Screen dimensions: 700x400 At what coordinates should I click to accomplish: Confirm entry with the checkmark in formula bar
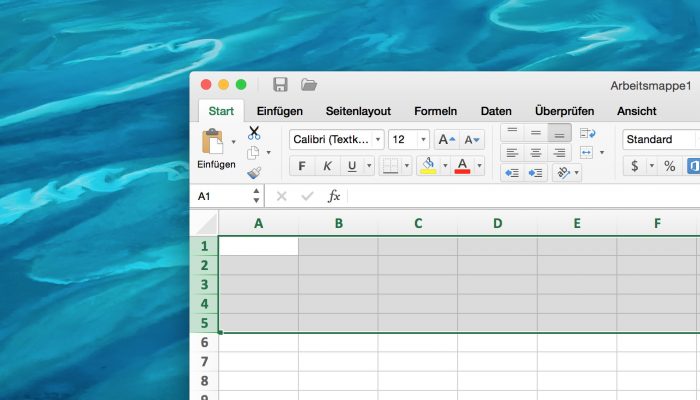(307, 196)
